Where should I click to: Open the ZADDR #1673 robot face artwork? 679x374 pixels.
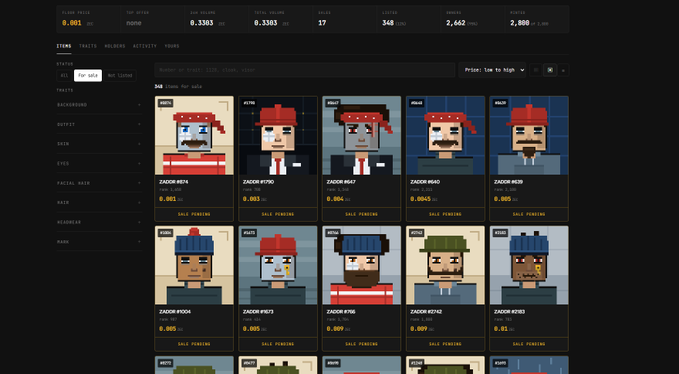point(278,265)
